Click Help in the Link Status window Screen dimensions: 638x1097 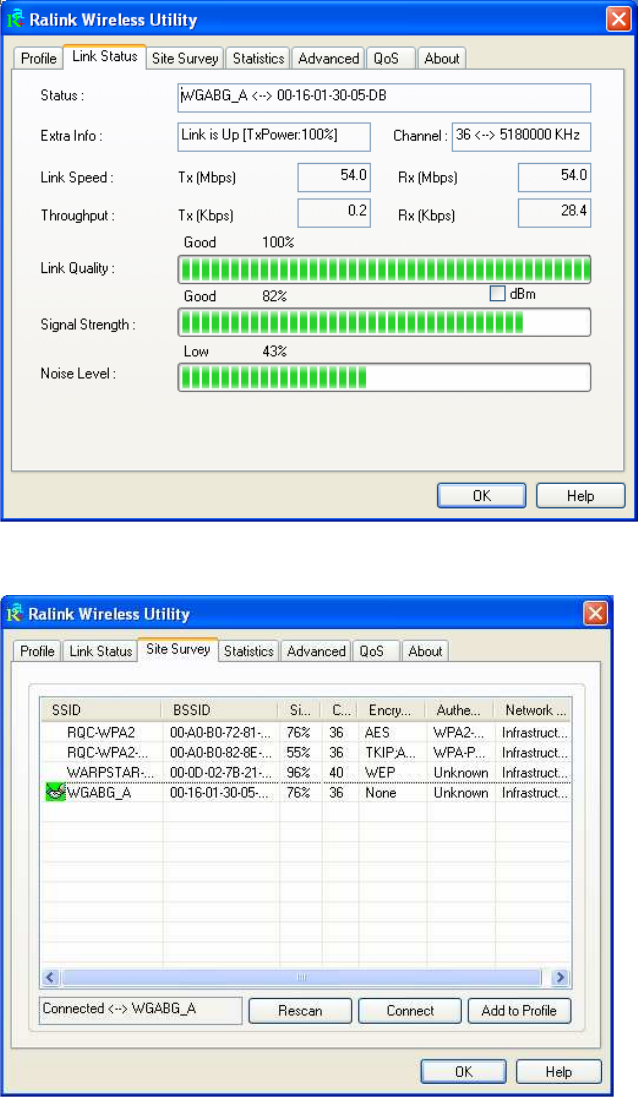click(x=581, y=495)
